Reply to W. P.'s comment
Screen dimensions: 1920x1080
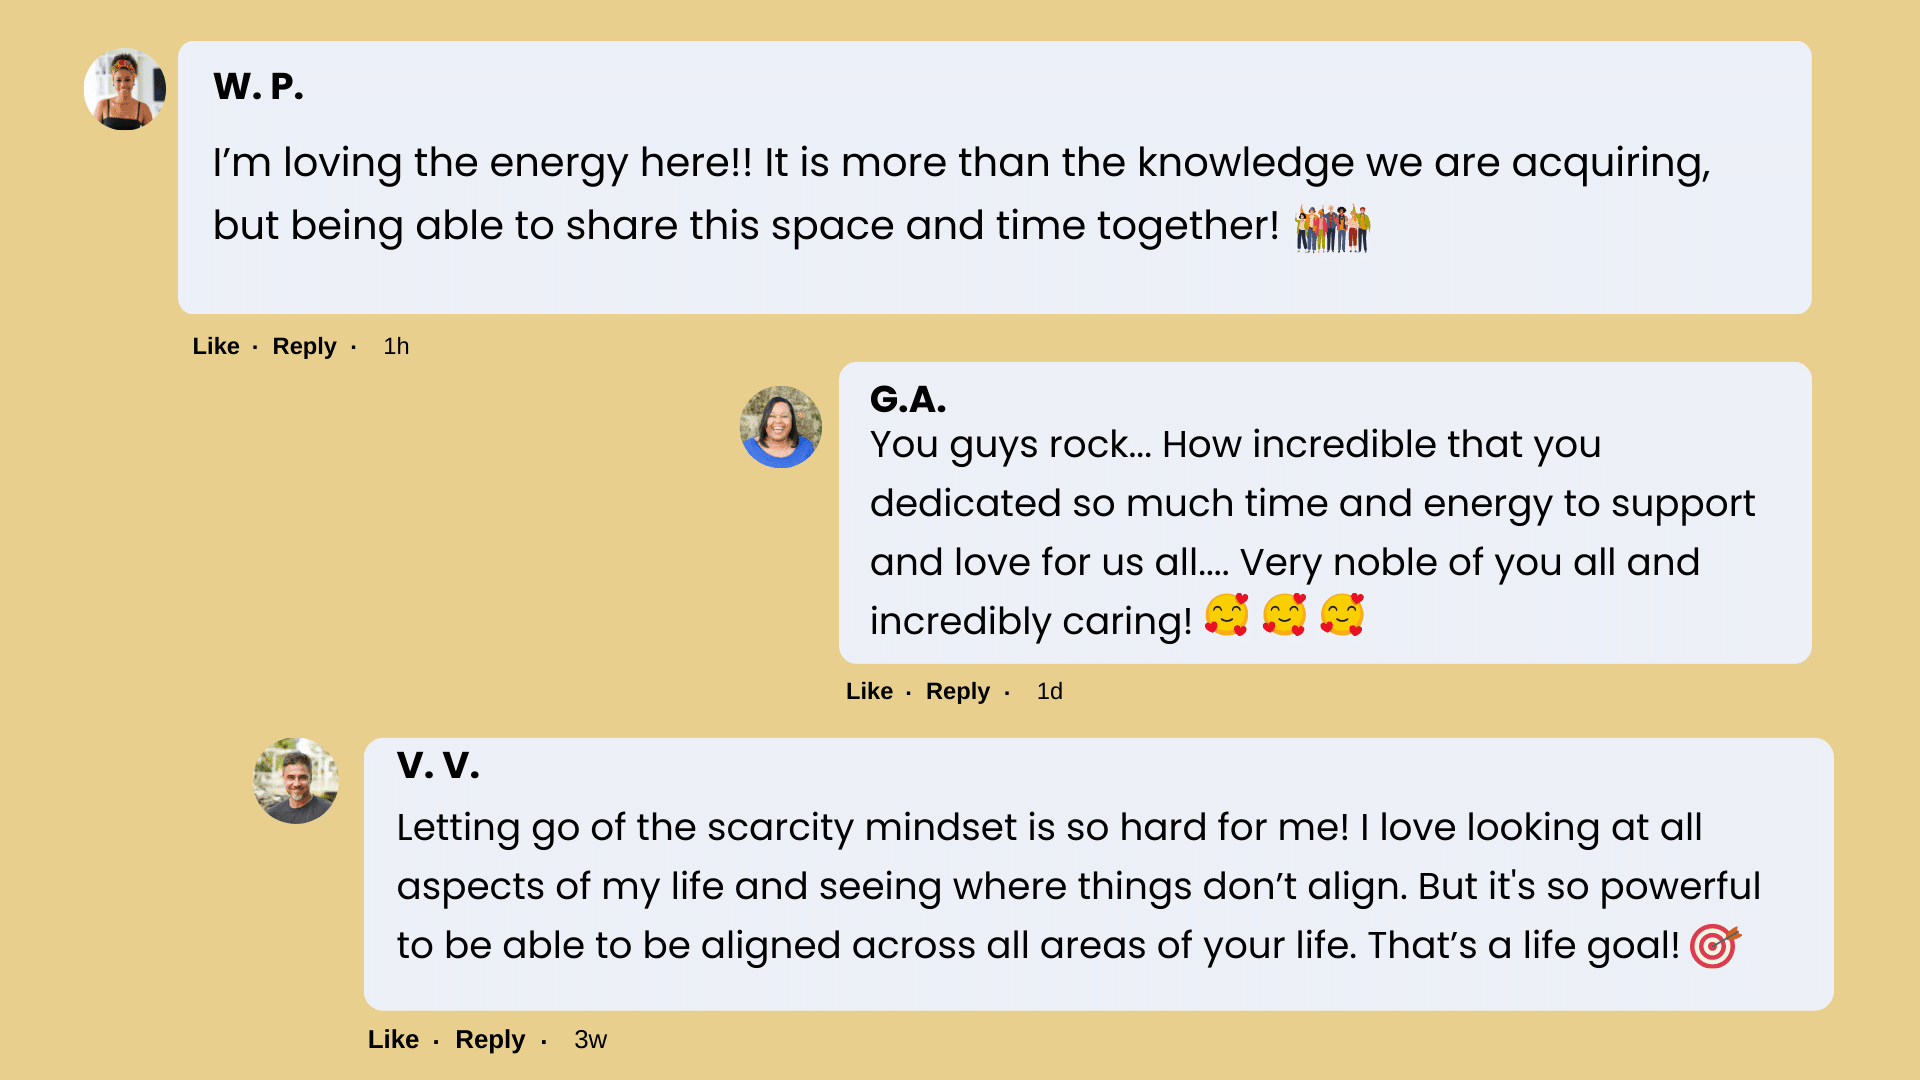click(304, 346)
